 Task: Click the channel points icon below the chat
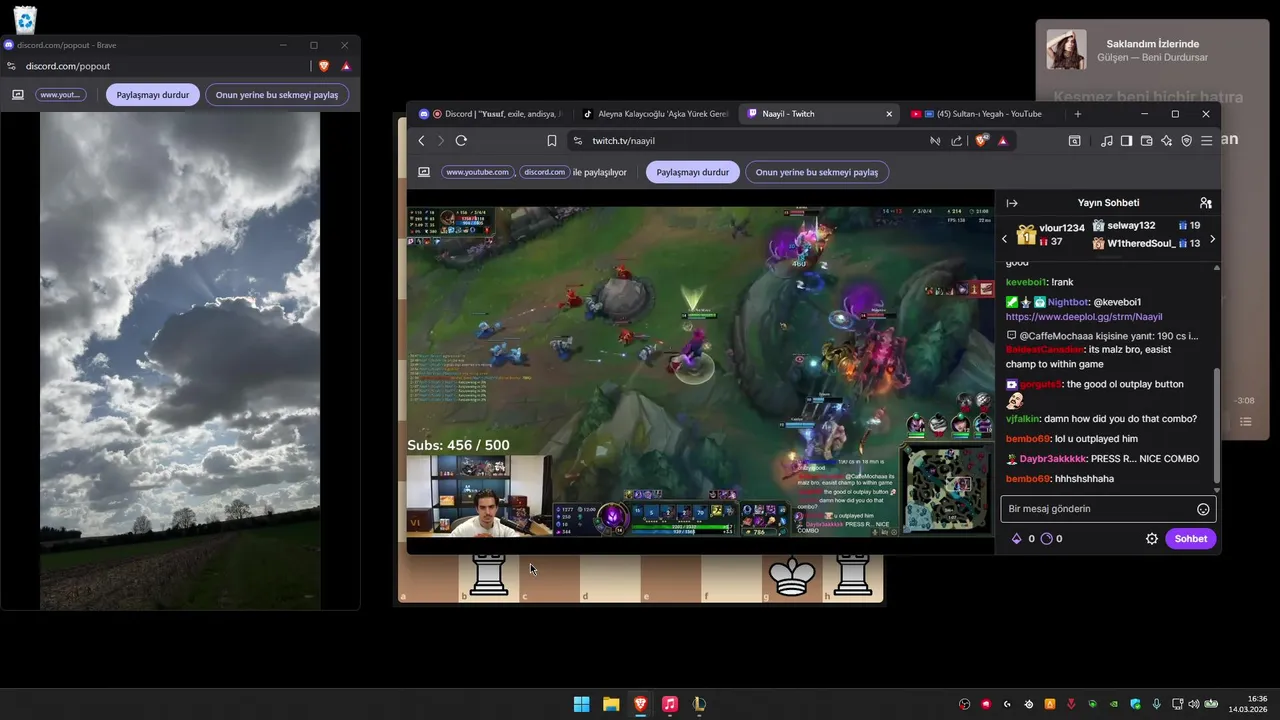[x=1046, y=539]
